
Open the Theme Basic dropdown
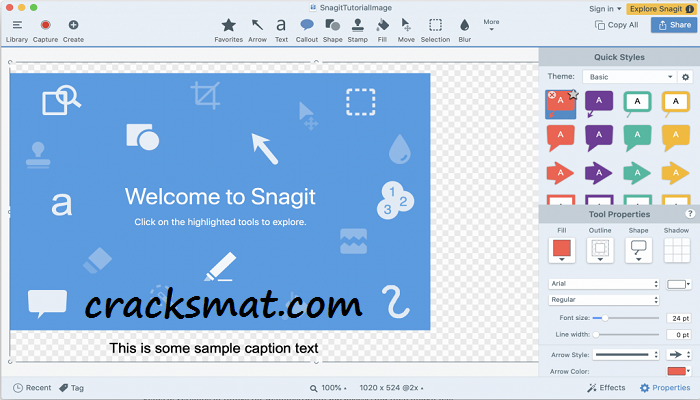point(630,77)
